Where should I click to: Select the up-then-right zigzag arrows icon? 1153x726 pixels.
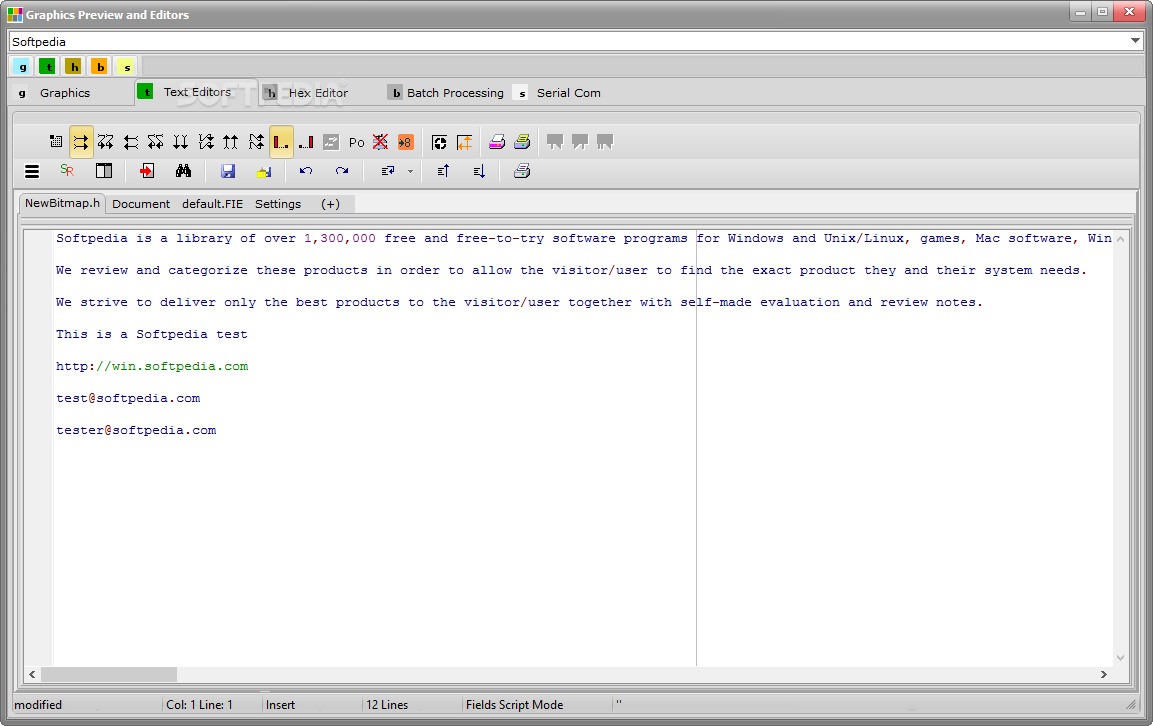[256, 142]
